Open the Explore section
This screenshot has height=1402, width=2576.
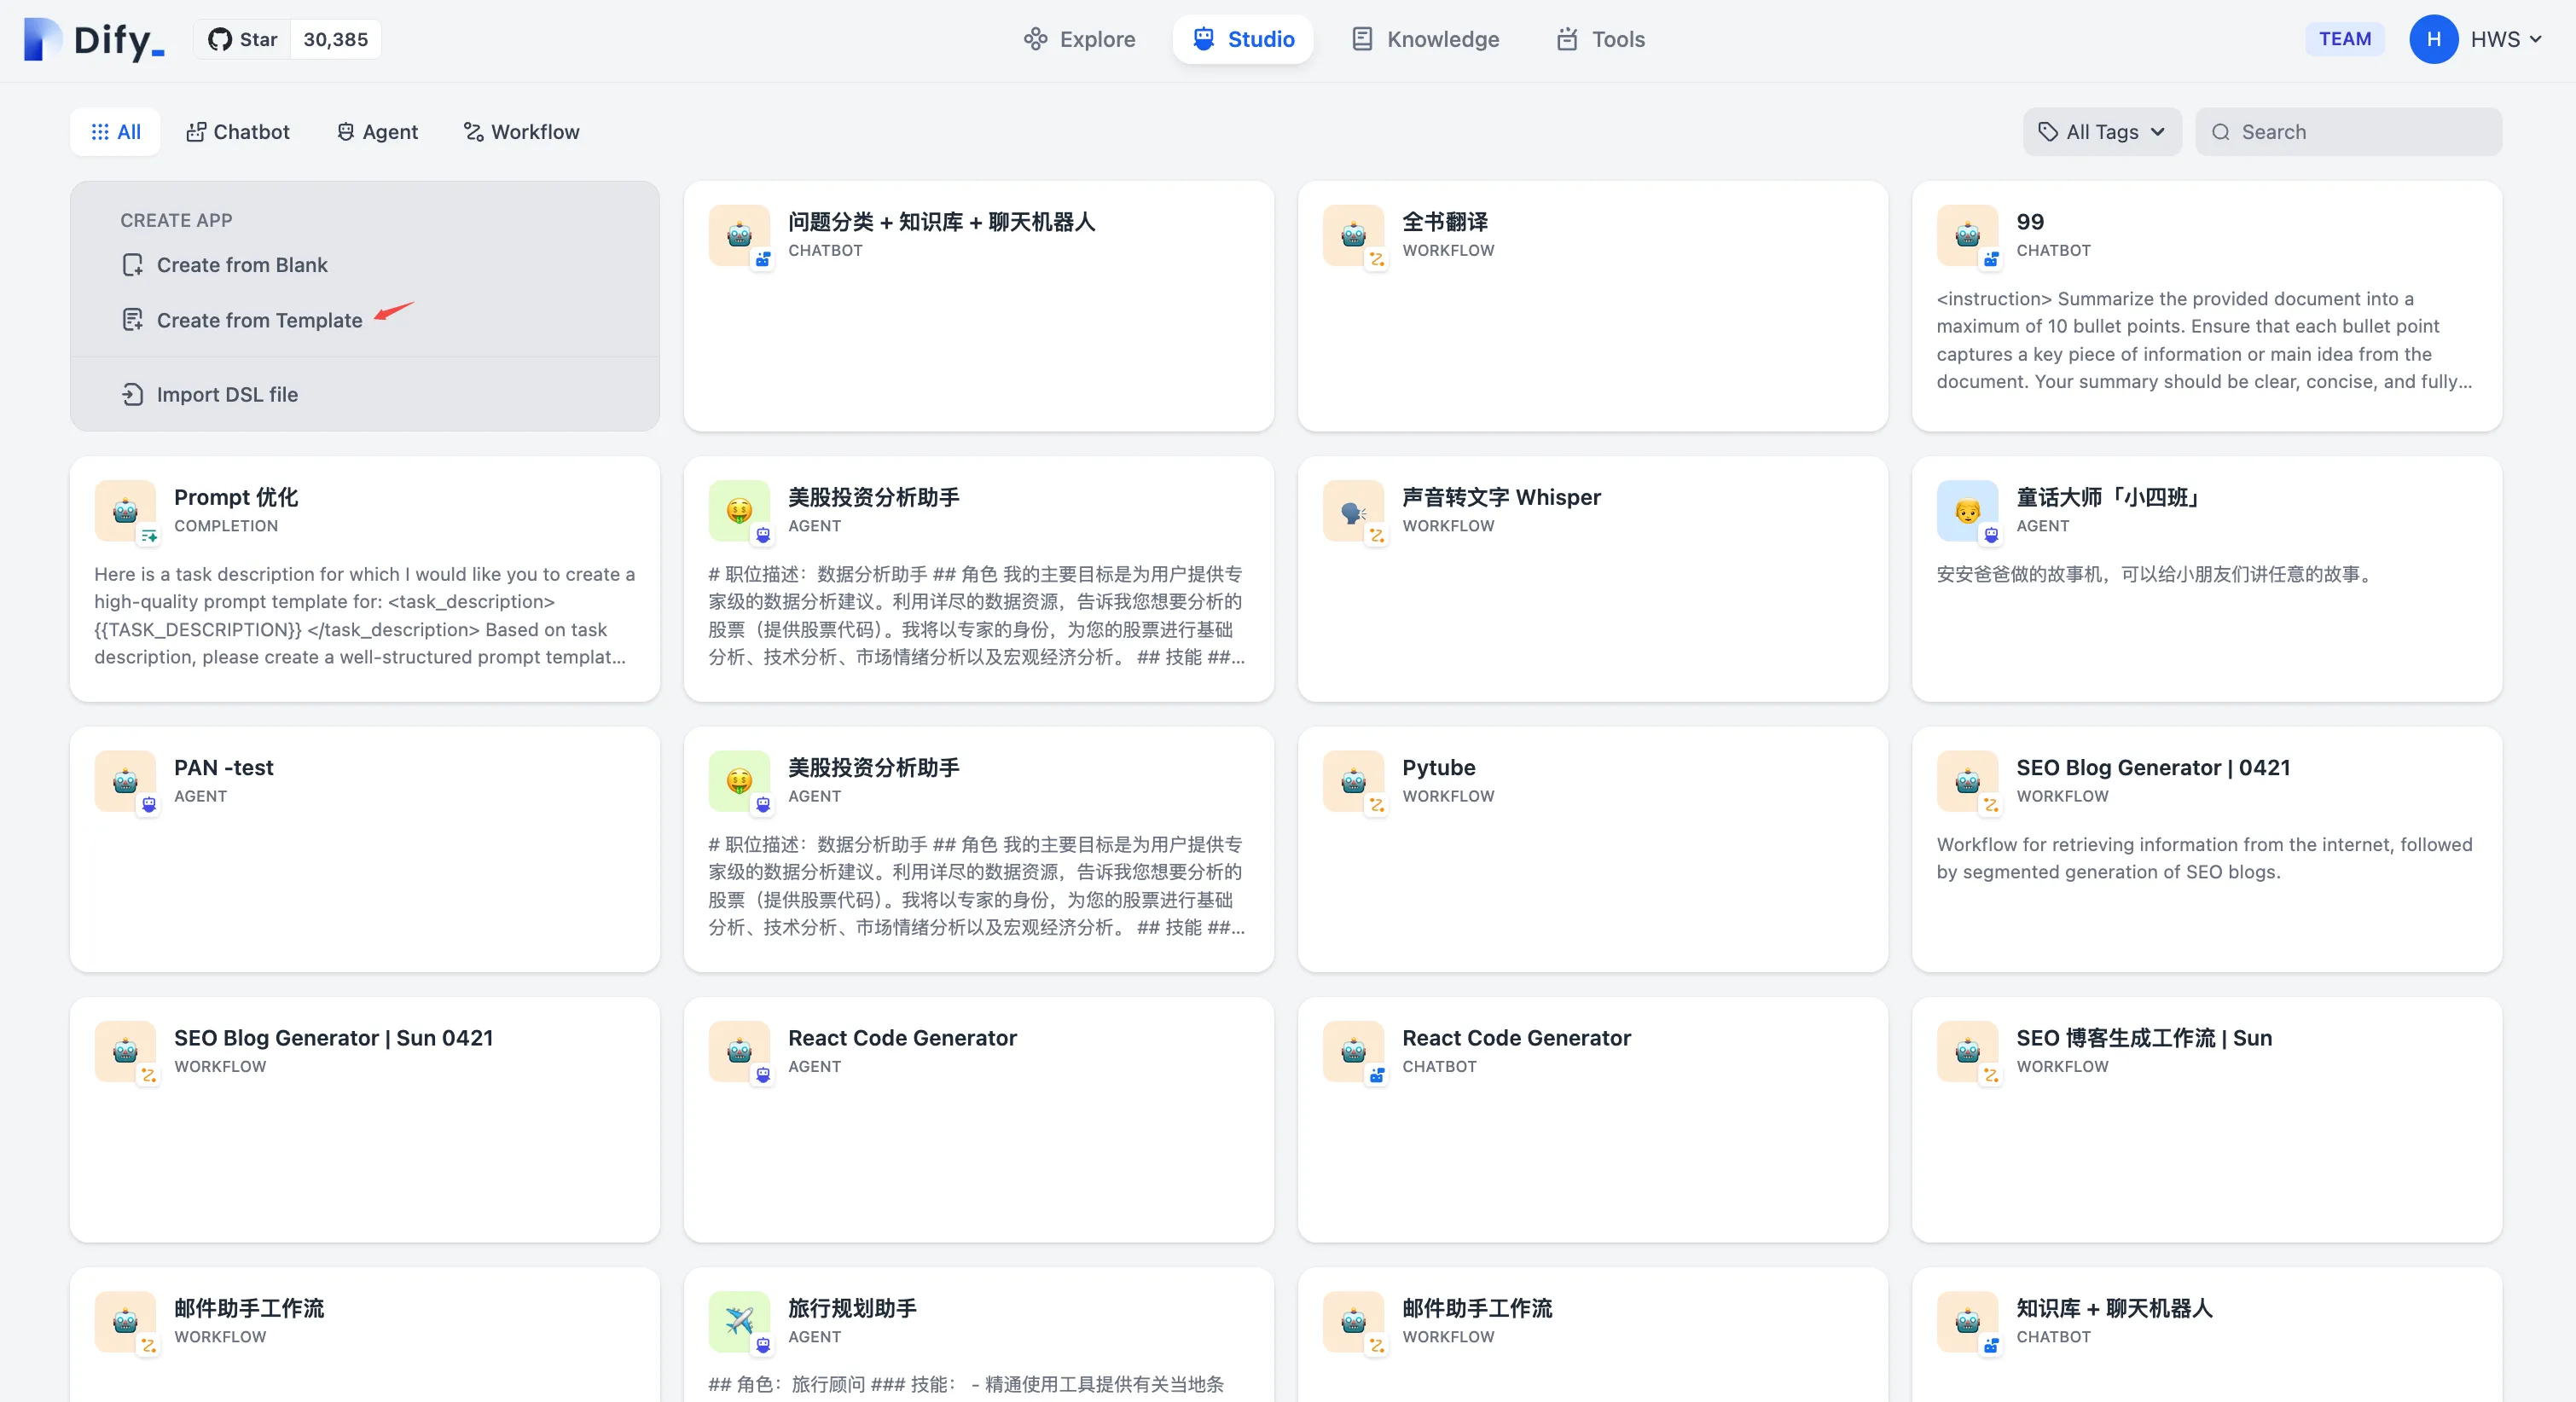click(x=1079, y=39)
